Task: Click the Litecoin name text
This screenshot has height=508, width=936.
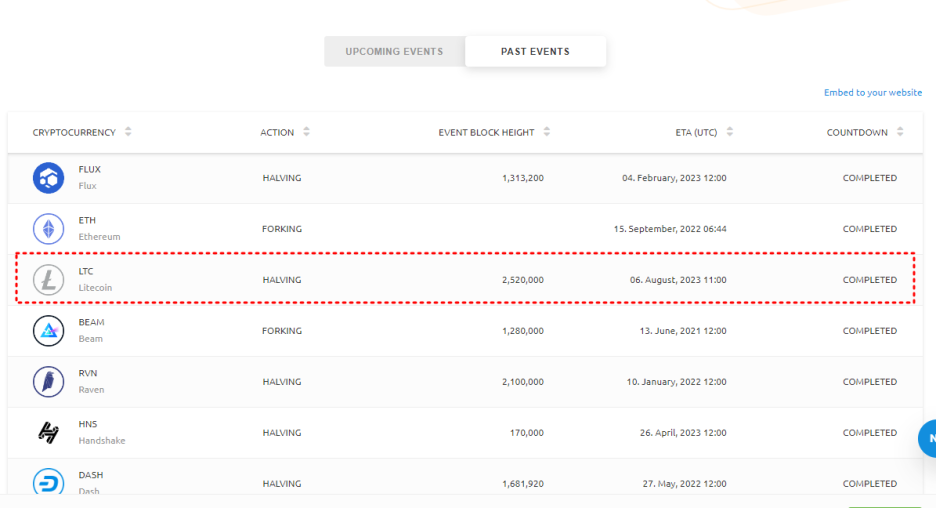Action: click(x=95, y=288)
